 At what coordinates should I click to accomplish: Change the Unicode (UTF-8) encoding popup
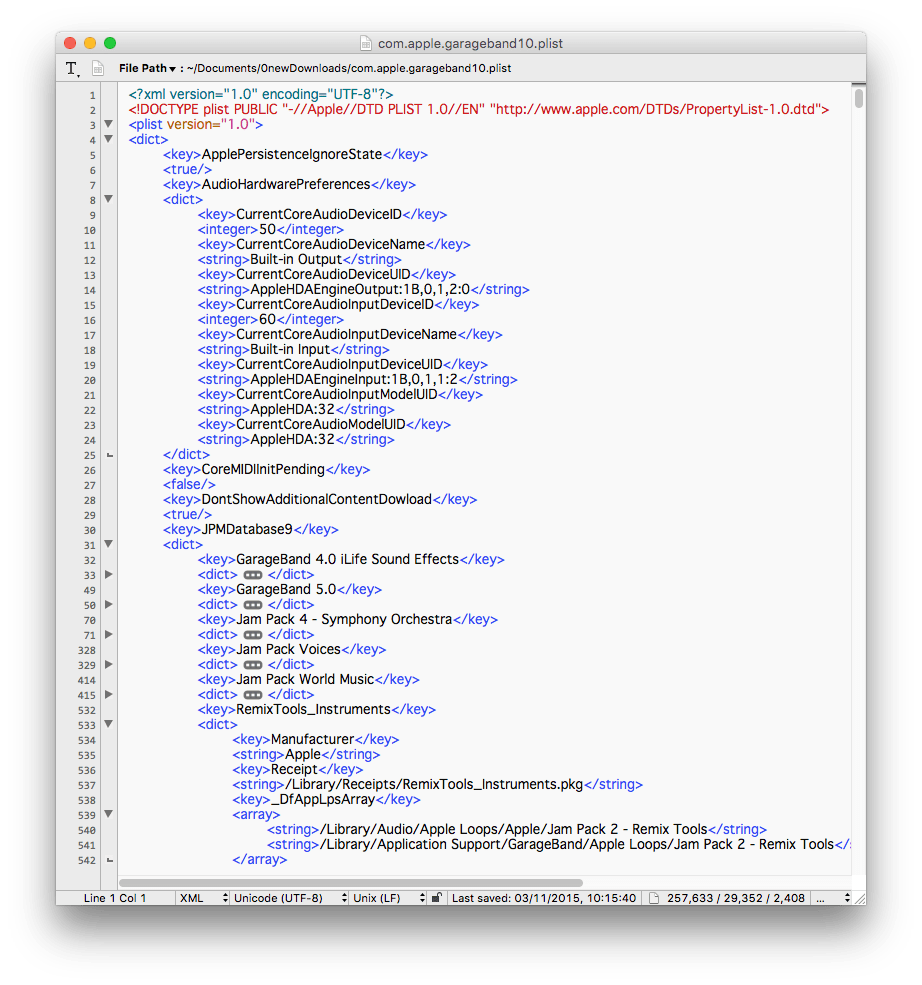point(289,898)
